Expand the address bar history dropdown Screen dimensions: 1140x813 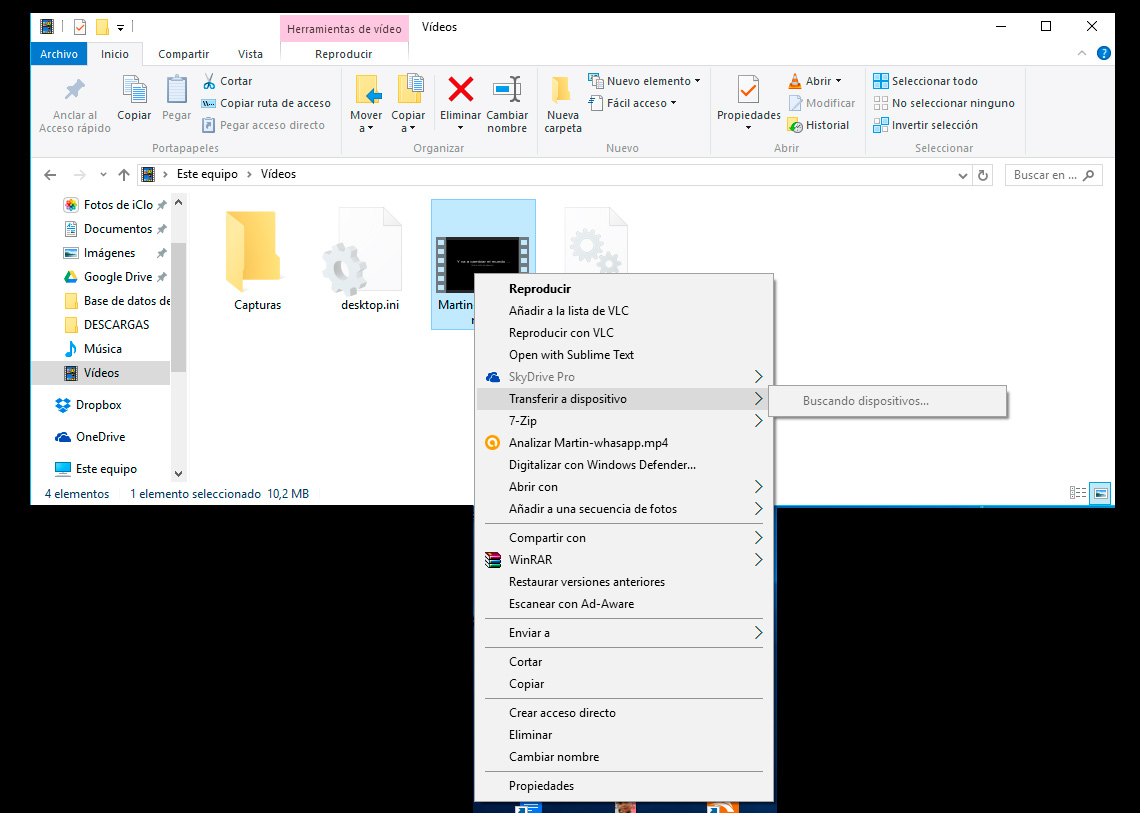(x=963, y=175)
